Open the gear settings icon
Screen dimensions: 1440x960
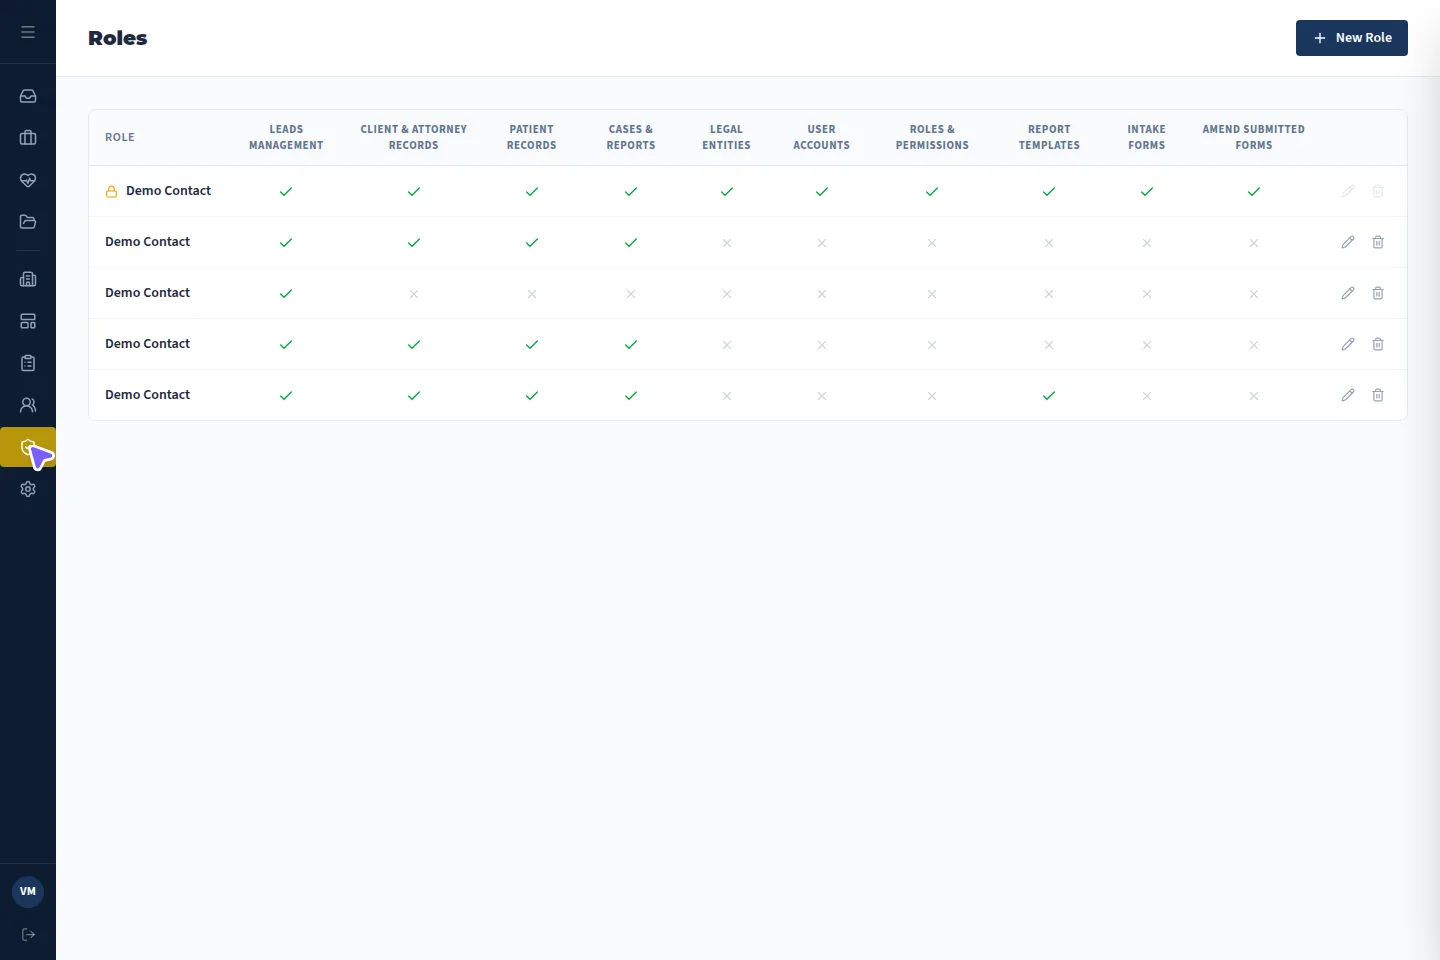(28, 489)
